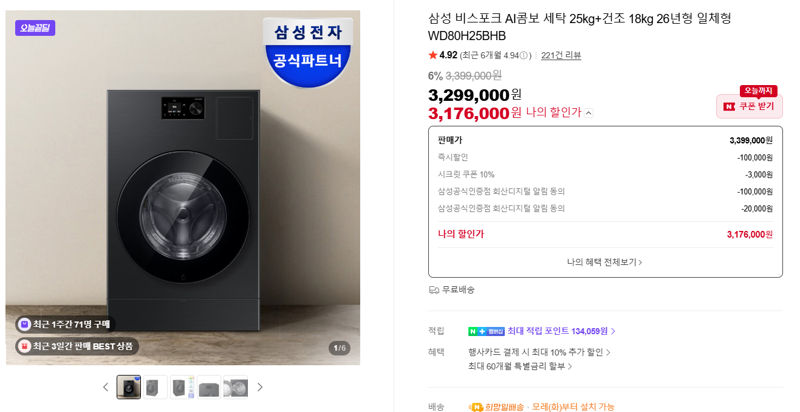Expand the 최대 60개월 특별금리 할부 info
Screen dimensions: 800x412
[520, 366]
